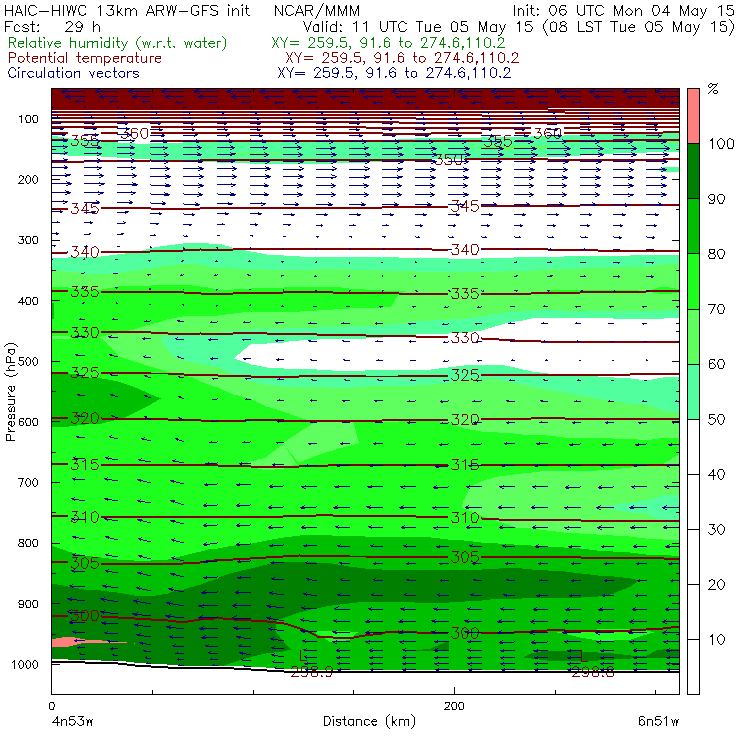Click the '350' potential temperature contour label
The image size is (740, 740).
click(448, 160)
